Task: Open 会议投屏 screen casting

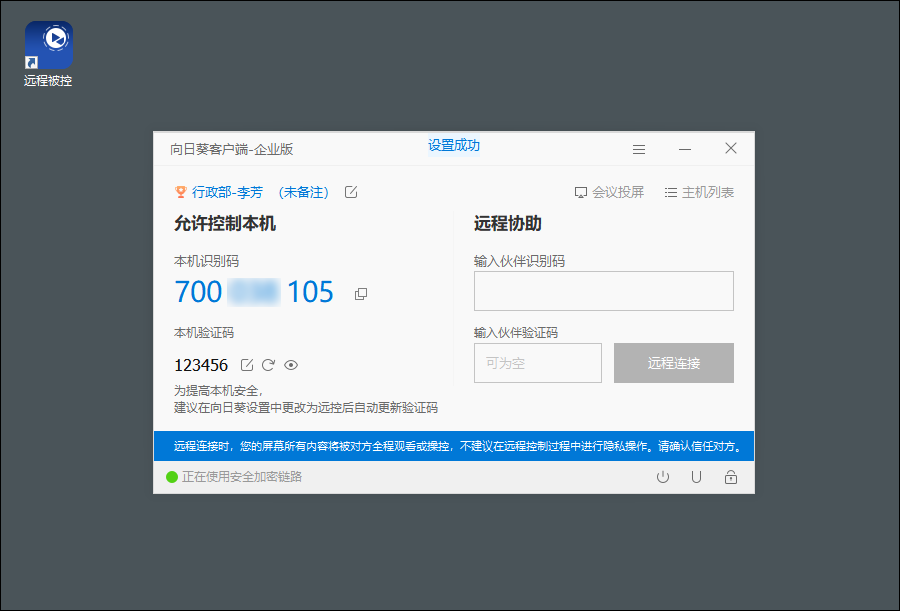Action: 609,192
